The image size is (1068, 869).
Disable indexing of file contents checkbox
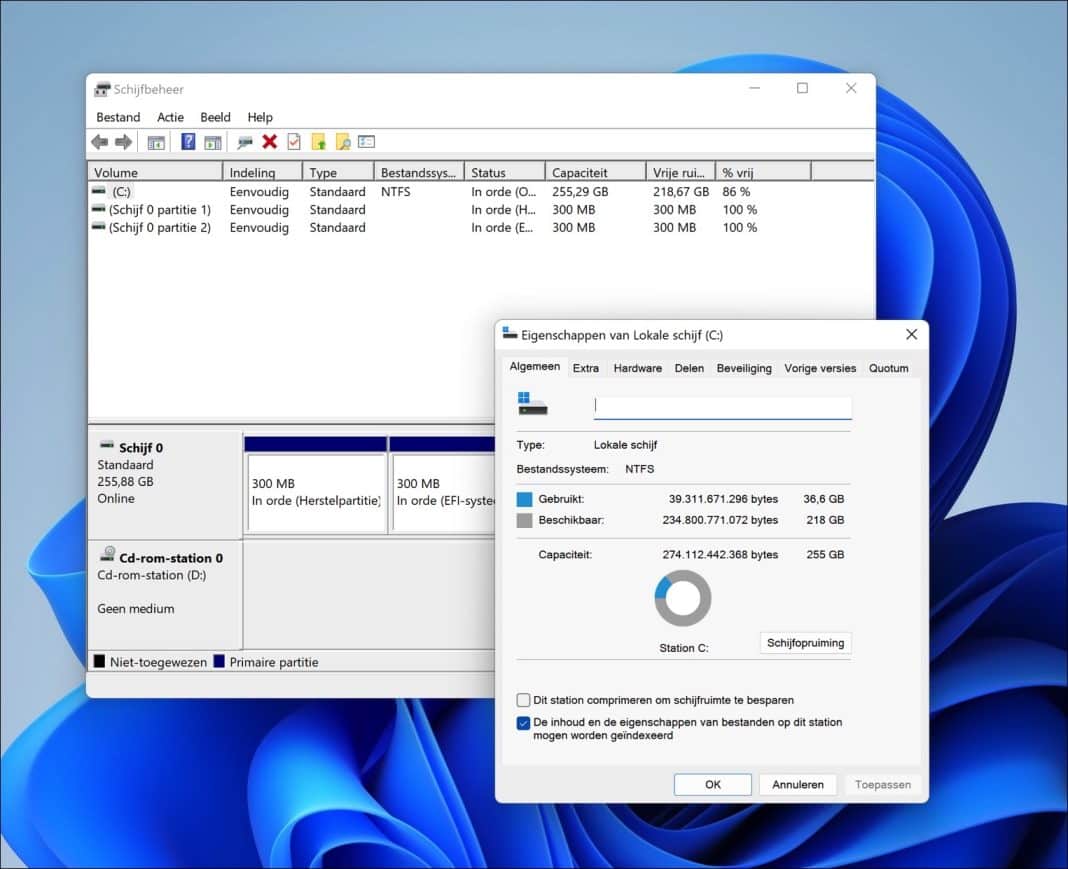click(x=524, y=722)
